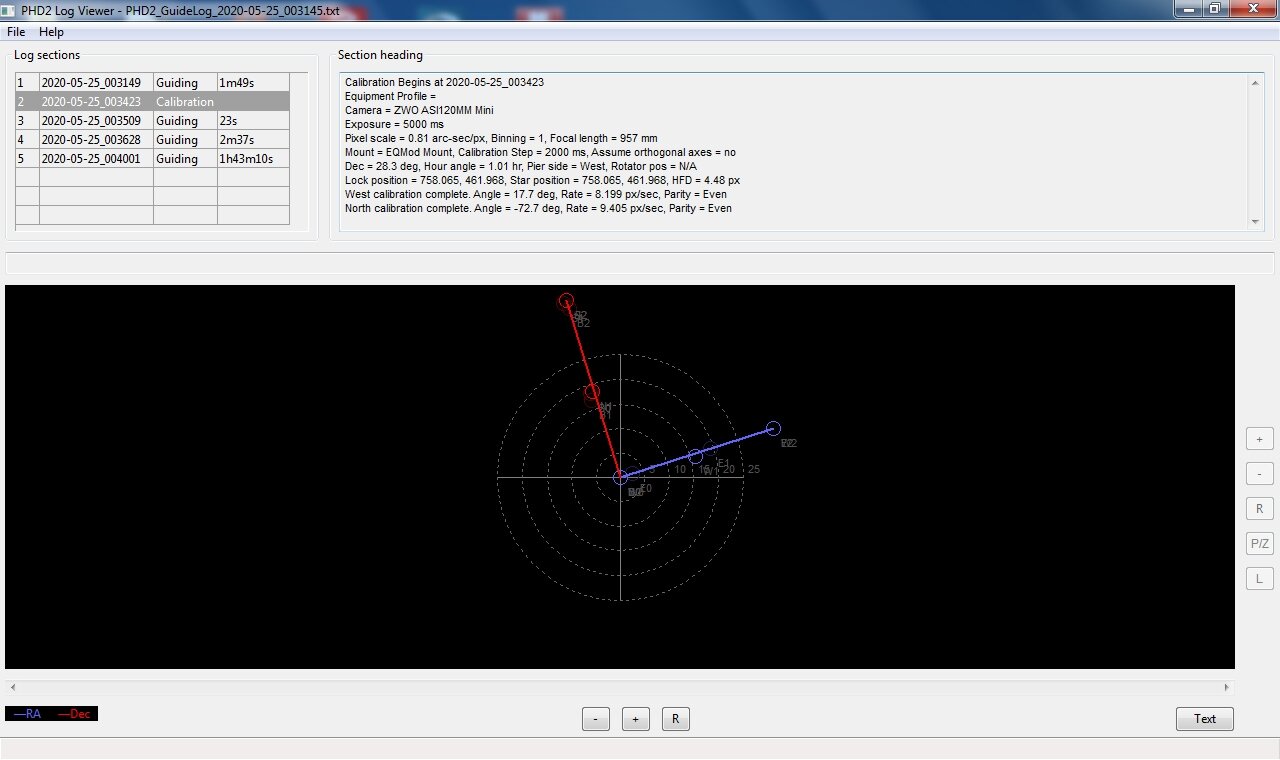Select log section 2020-05-25_003149
1280x760 pixels.
click(152, 82)
